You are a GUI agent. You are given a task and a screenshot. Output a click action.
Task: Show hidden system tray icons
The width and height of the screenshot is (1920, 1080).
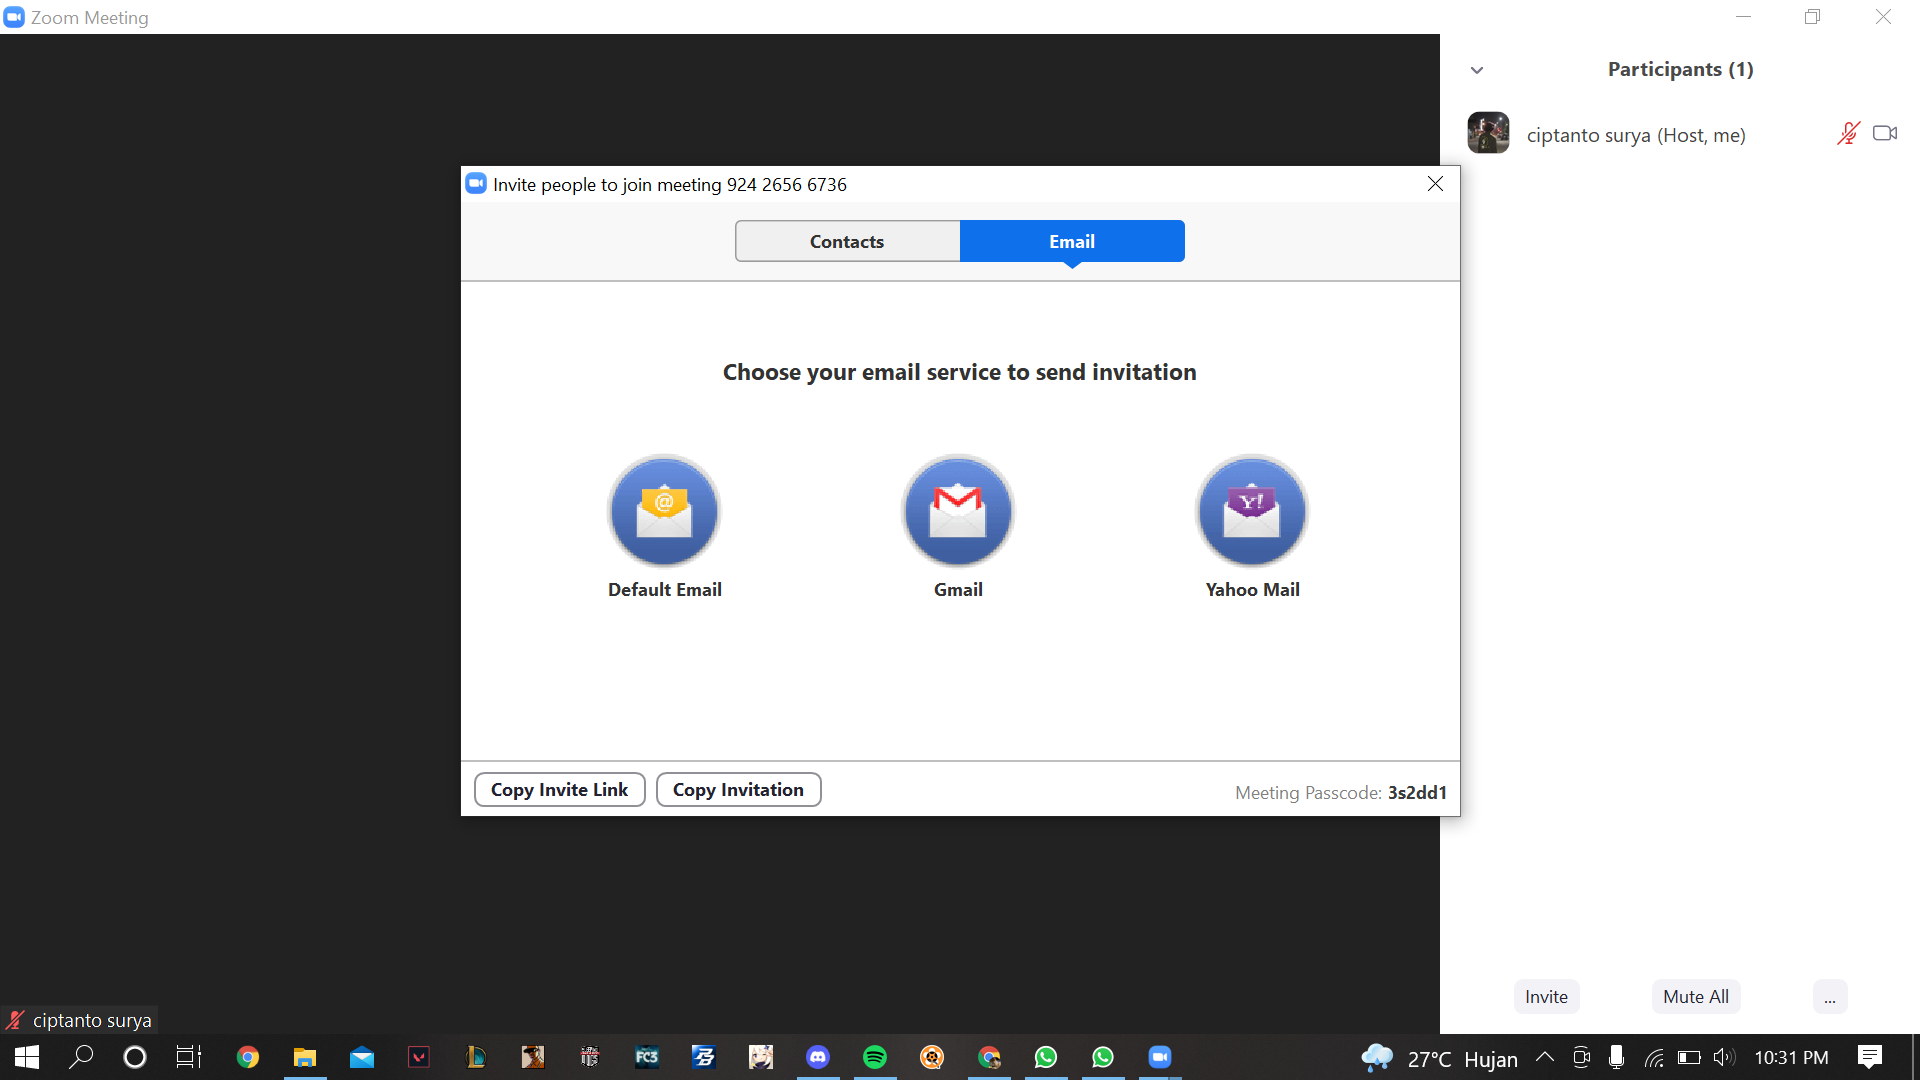click(1544, 1057)
